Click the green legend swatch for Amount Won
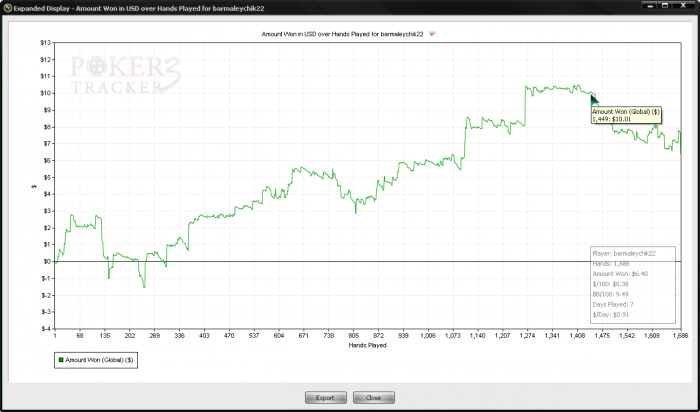 click(61, 359)
